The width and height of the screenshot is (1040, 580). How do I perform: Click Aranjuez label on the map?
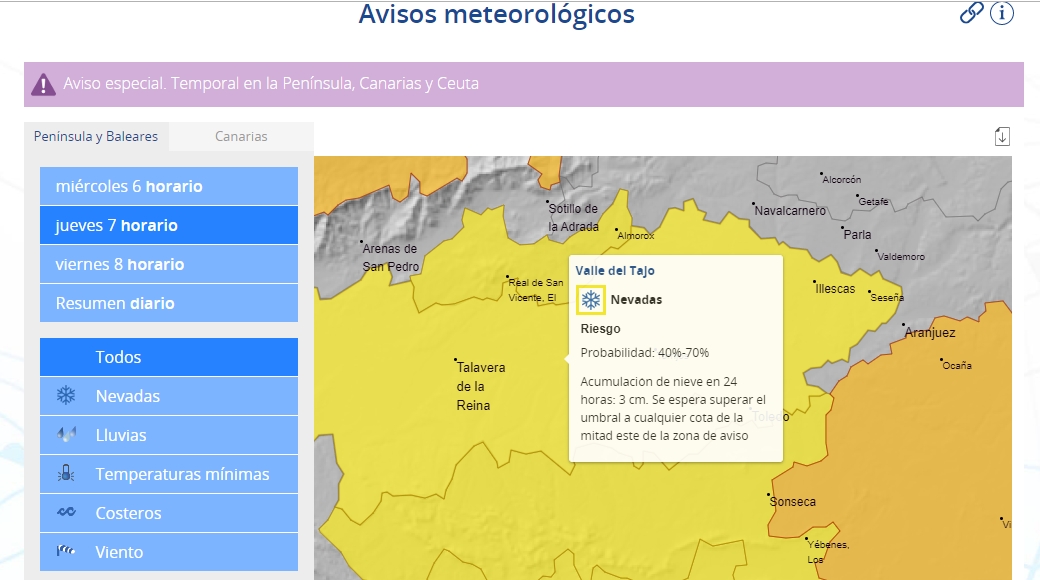click(x=930, y=332)
